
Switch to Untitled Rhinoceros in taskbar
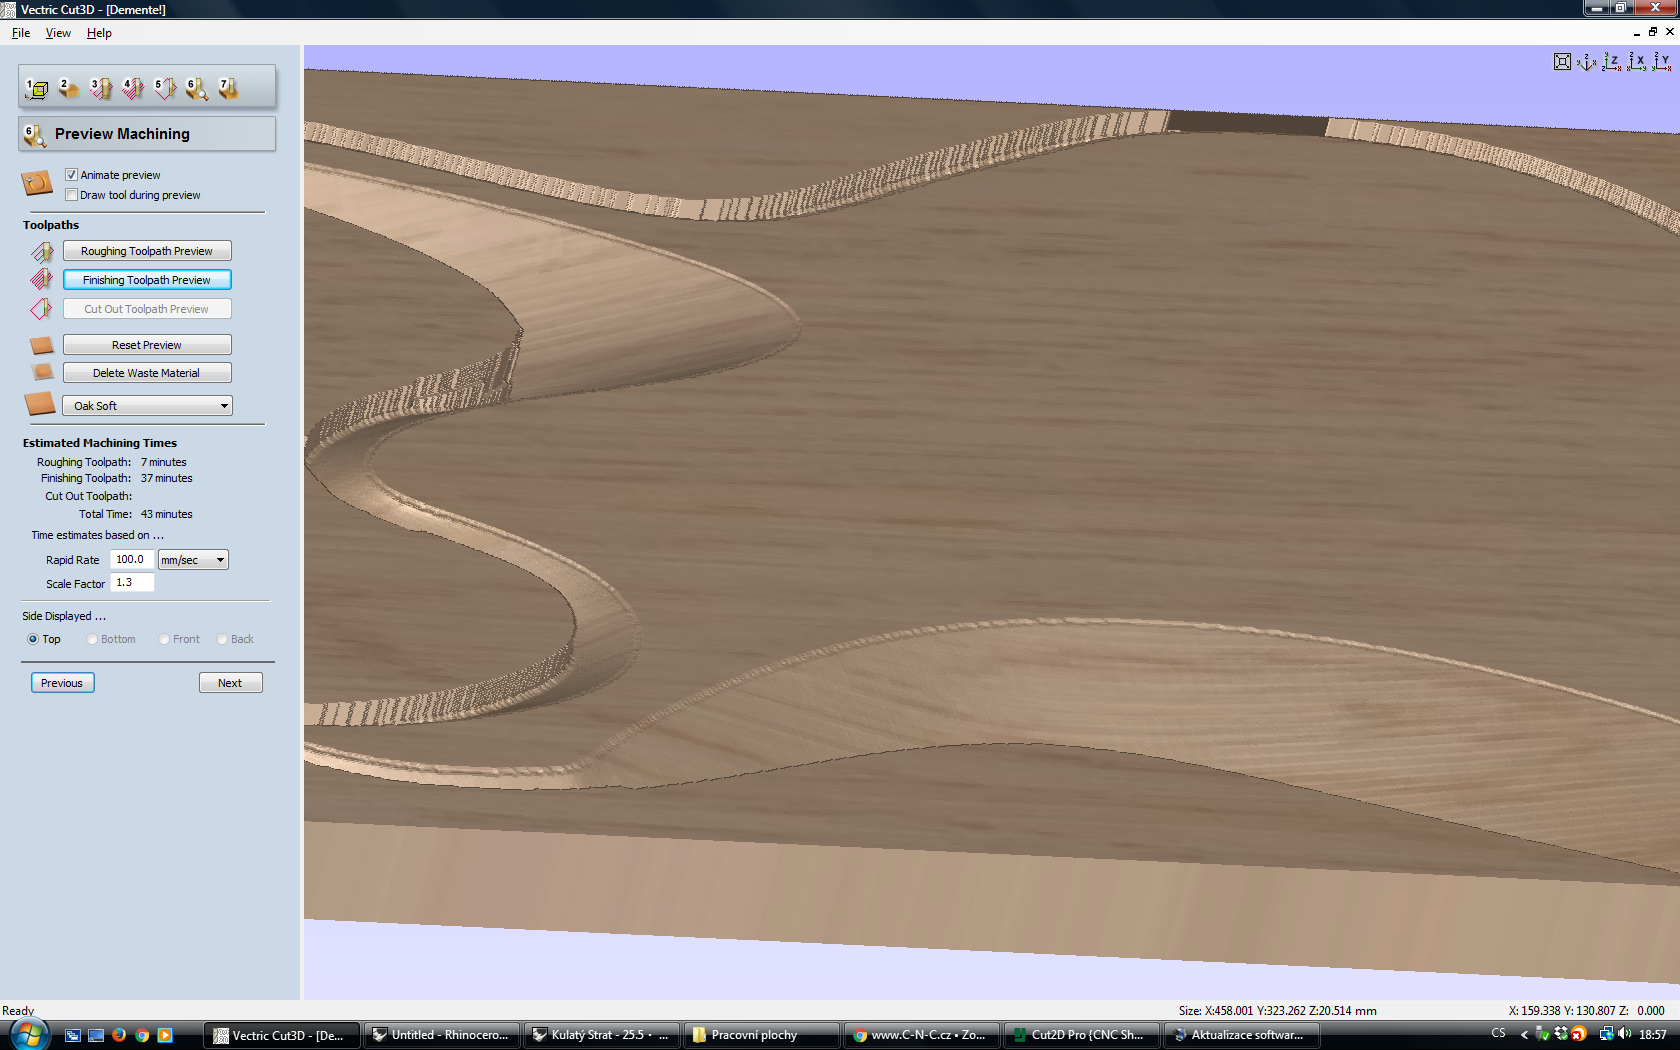[x=441, y=1035]
